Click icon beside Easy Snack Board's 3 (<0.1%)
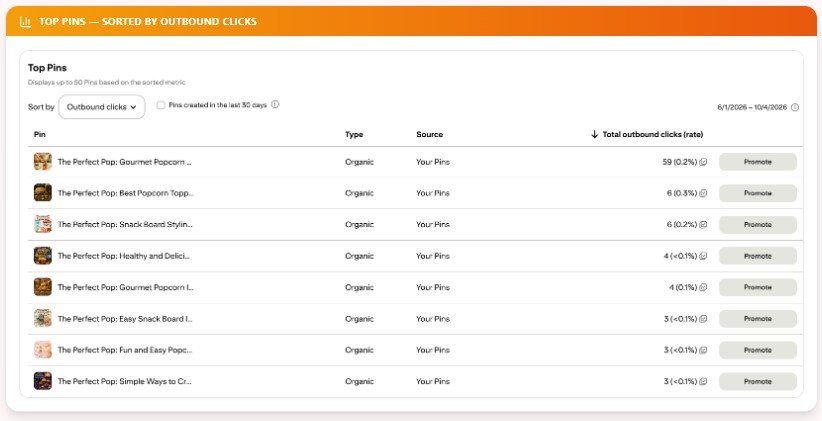822x421 pixels. point(704,319)
